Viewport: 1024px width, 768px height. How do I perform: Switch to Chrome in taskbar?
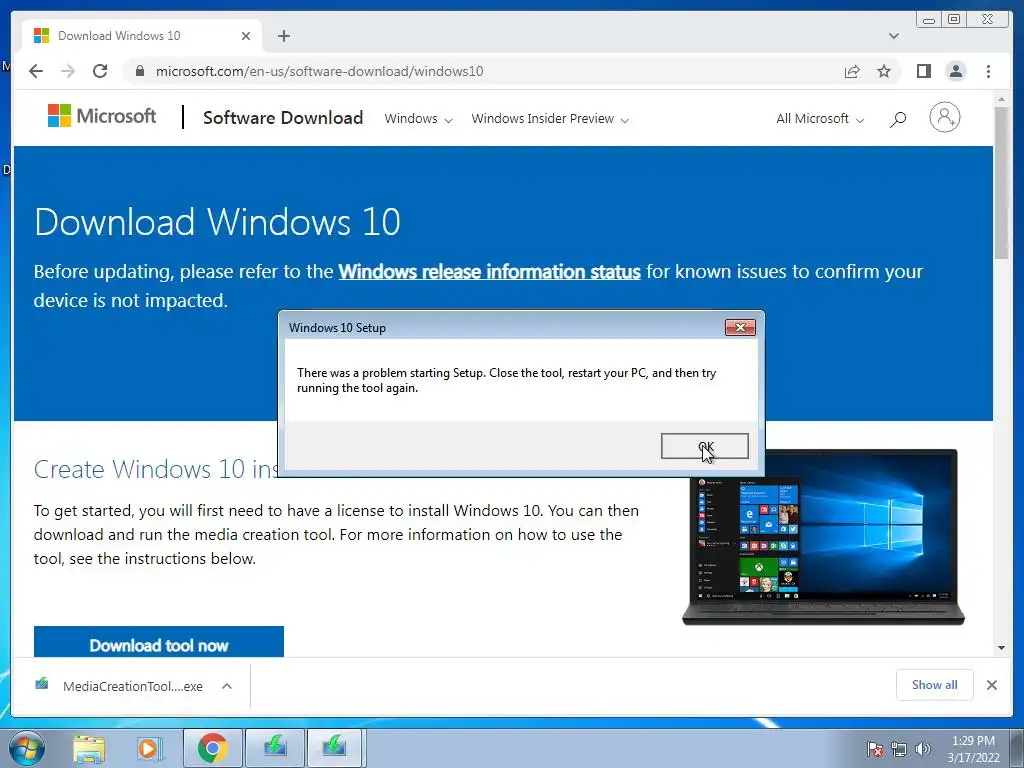(213, 748)
